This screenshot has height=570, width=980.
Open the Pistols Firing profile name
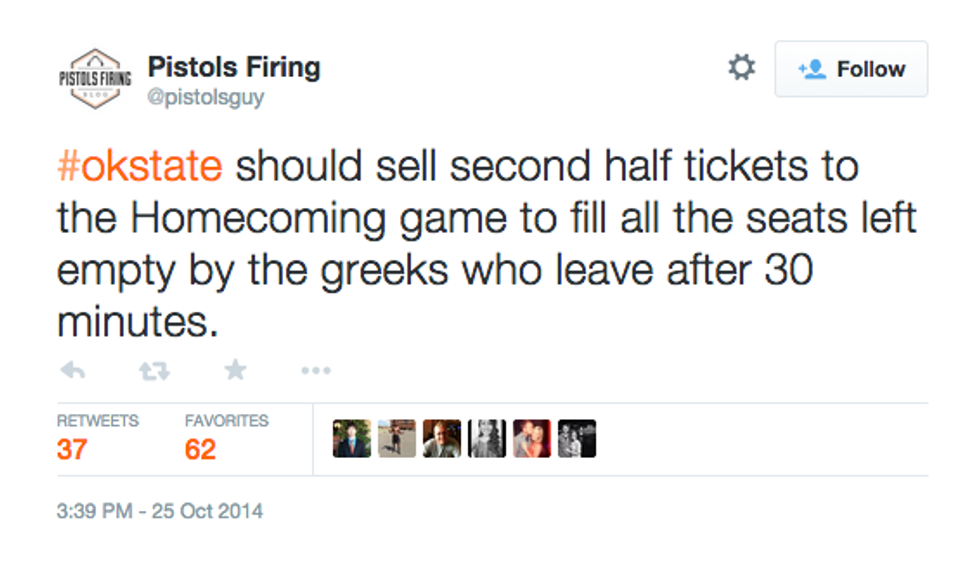[x=234, y=67]
